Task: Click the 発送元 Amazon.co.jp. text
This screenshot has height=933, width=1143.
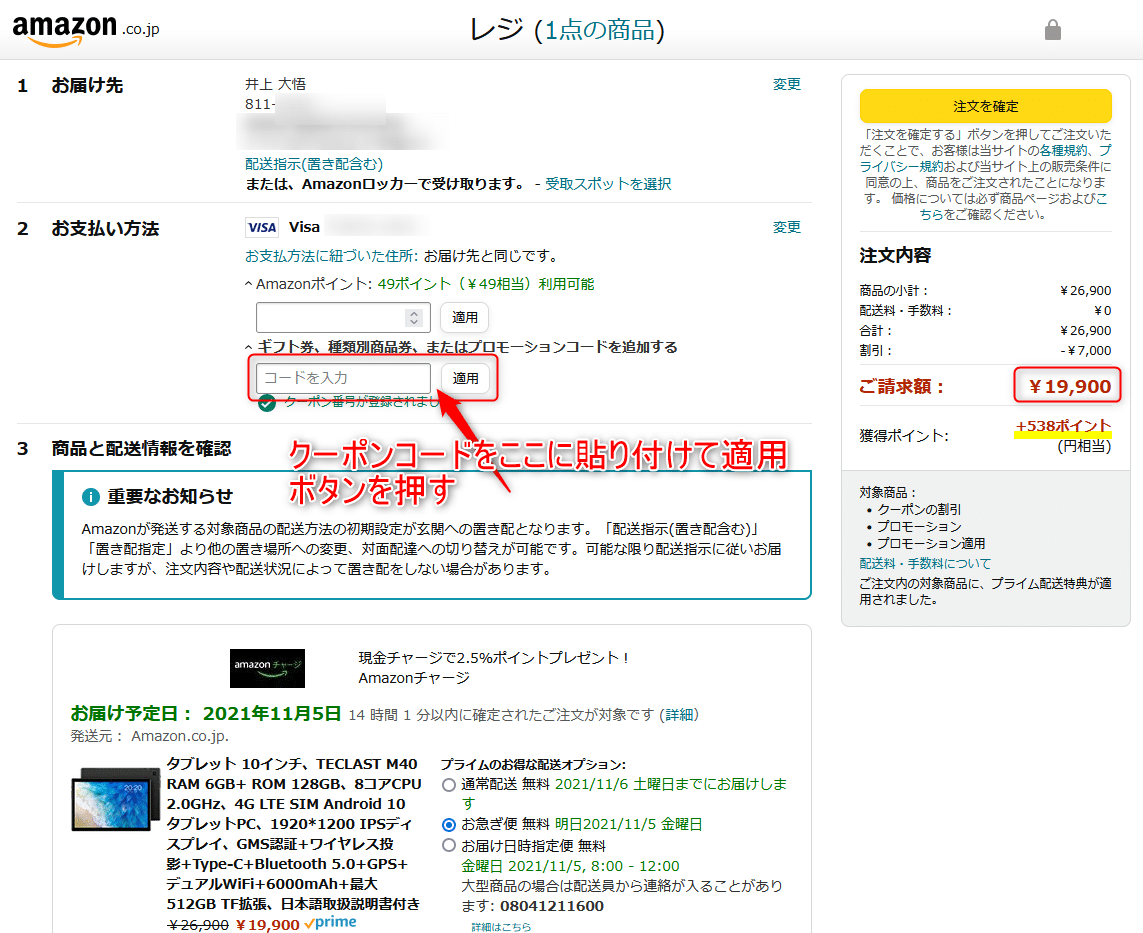Action: pyautogui.click(x=149, y=736)
